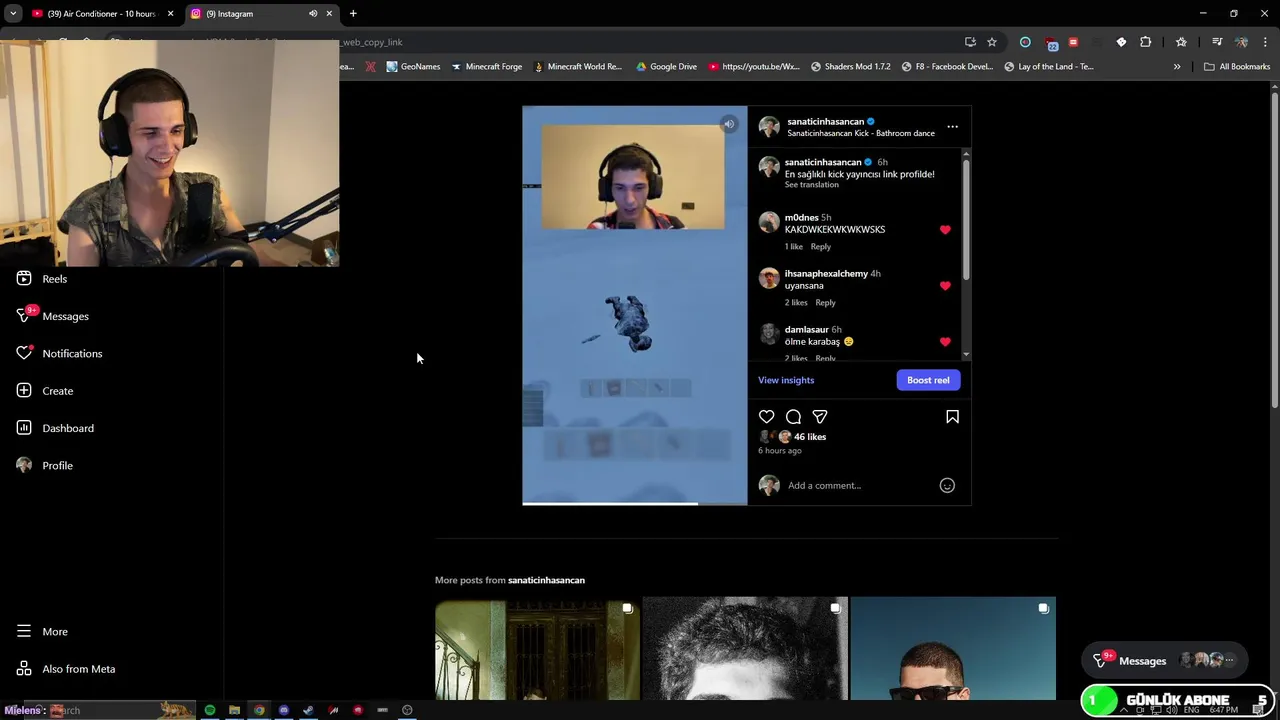Open the Notifications heart in the sidebar
Screen dimensions: 1280x720
point(59,354)
